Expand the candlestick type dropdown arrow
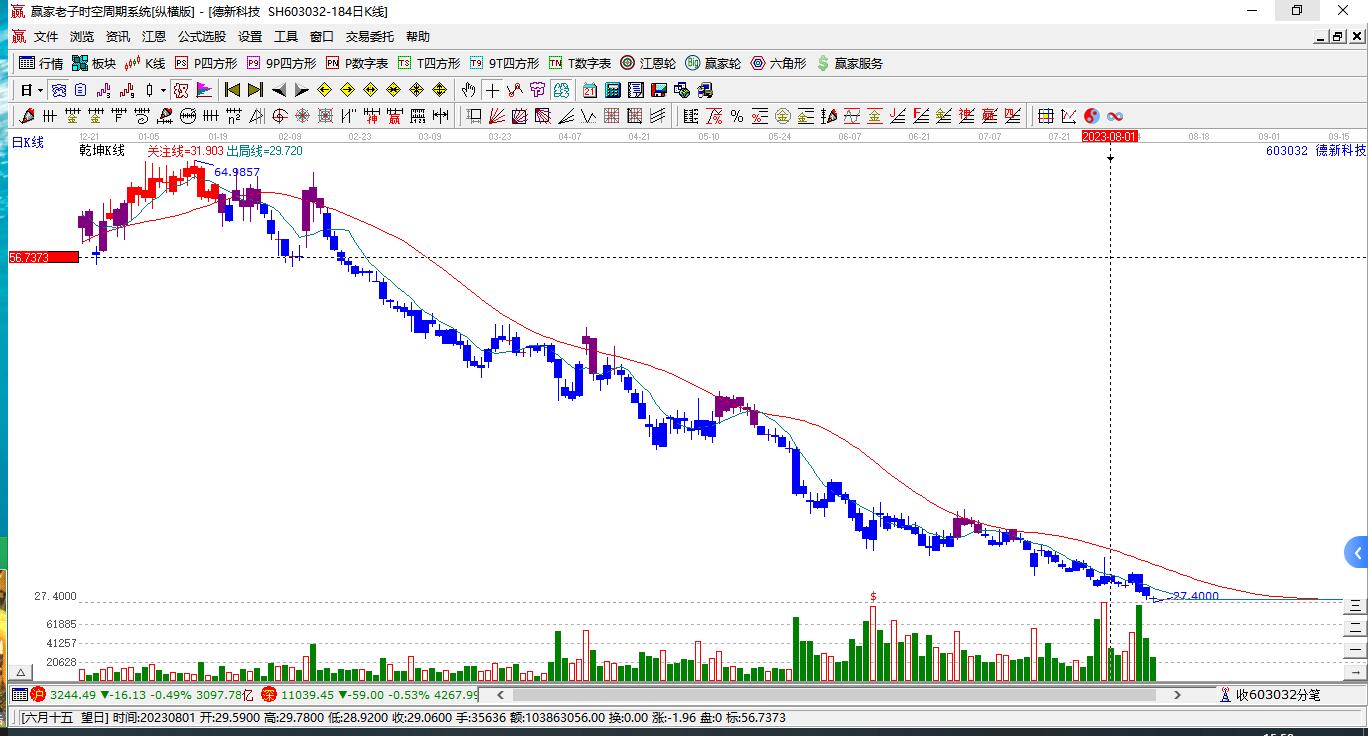This screenshot has height=736, width=1368. tap(163, 90)
